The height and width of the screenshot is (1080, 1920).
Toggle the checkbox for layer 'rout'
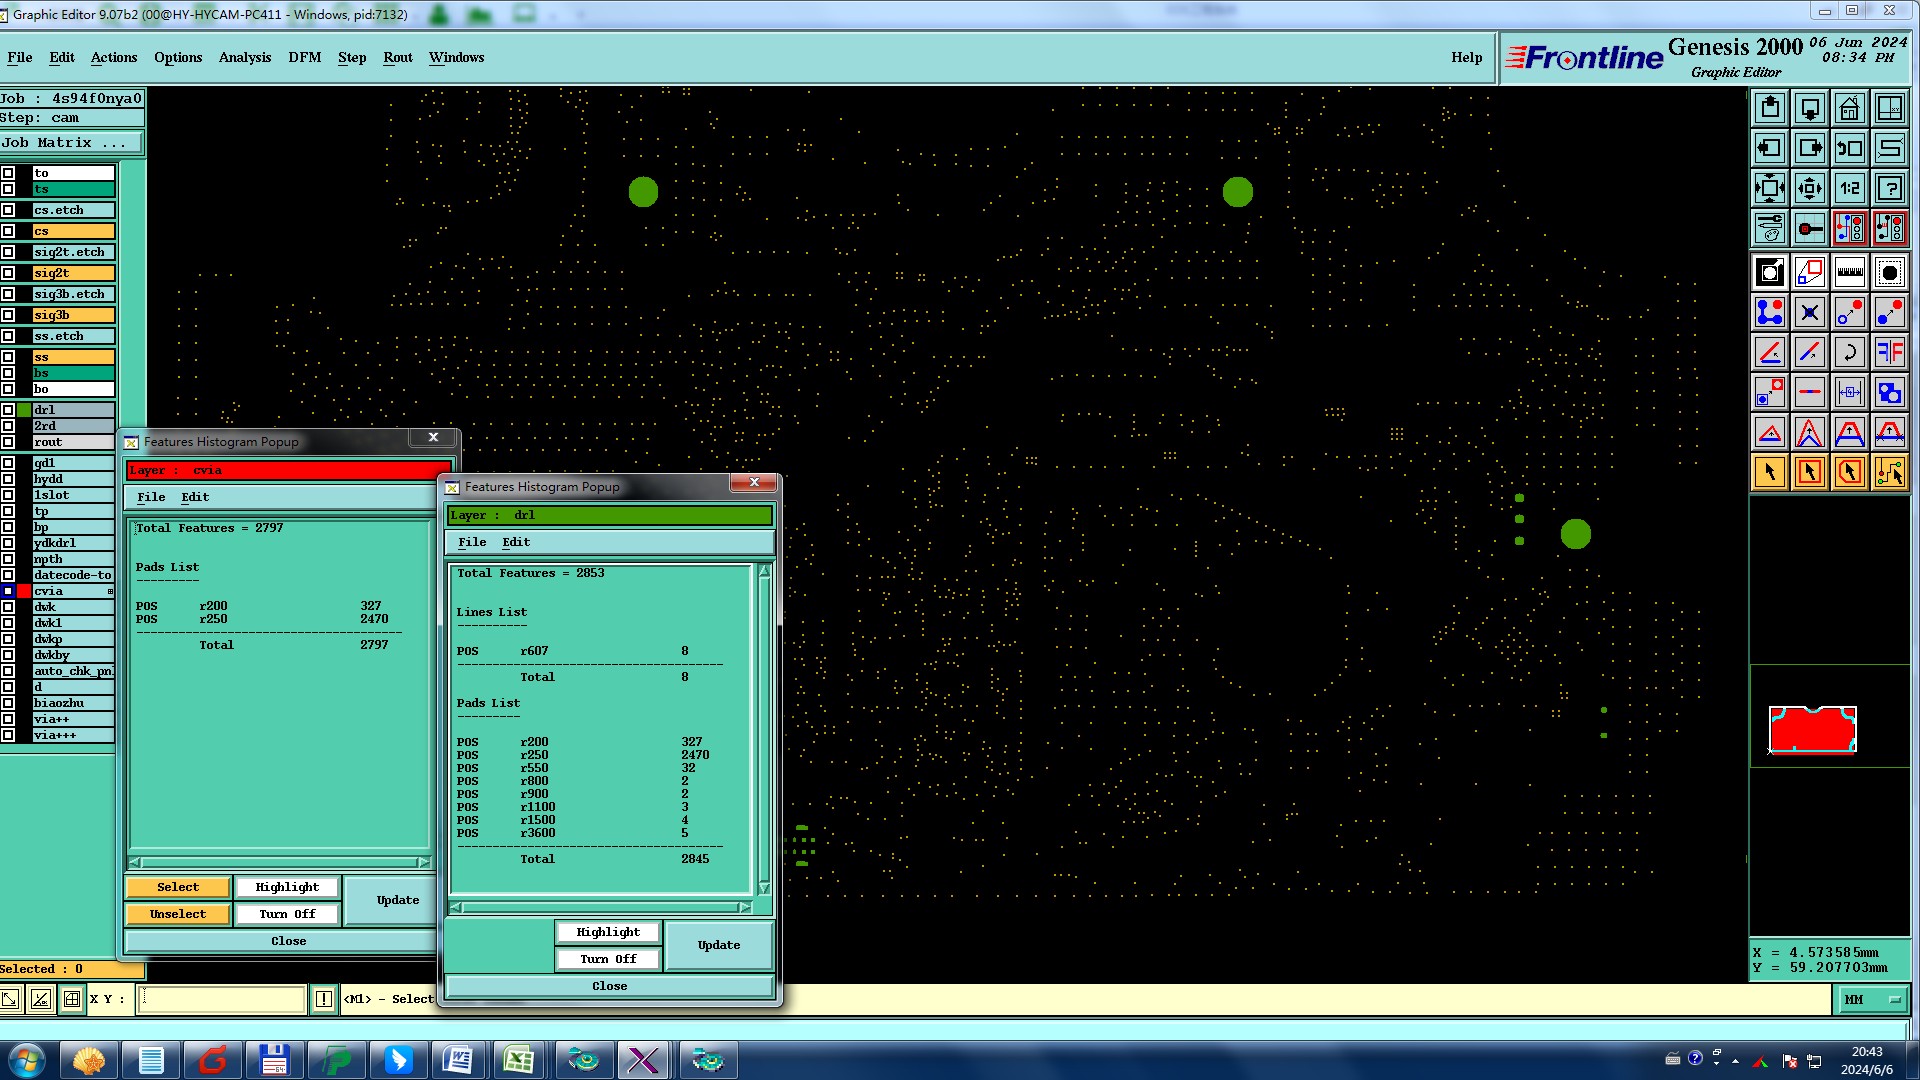[8, 442]
